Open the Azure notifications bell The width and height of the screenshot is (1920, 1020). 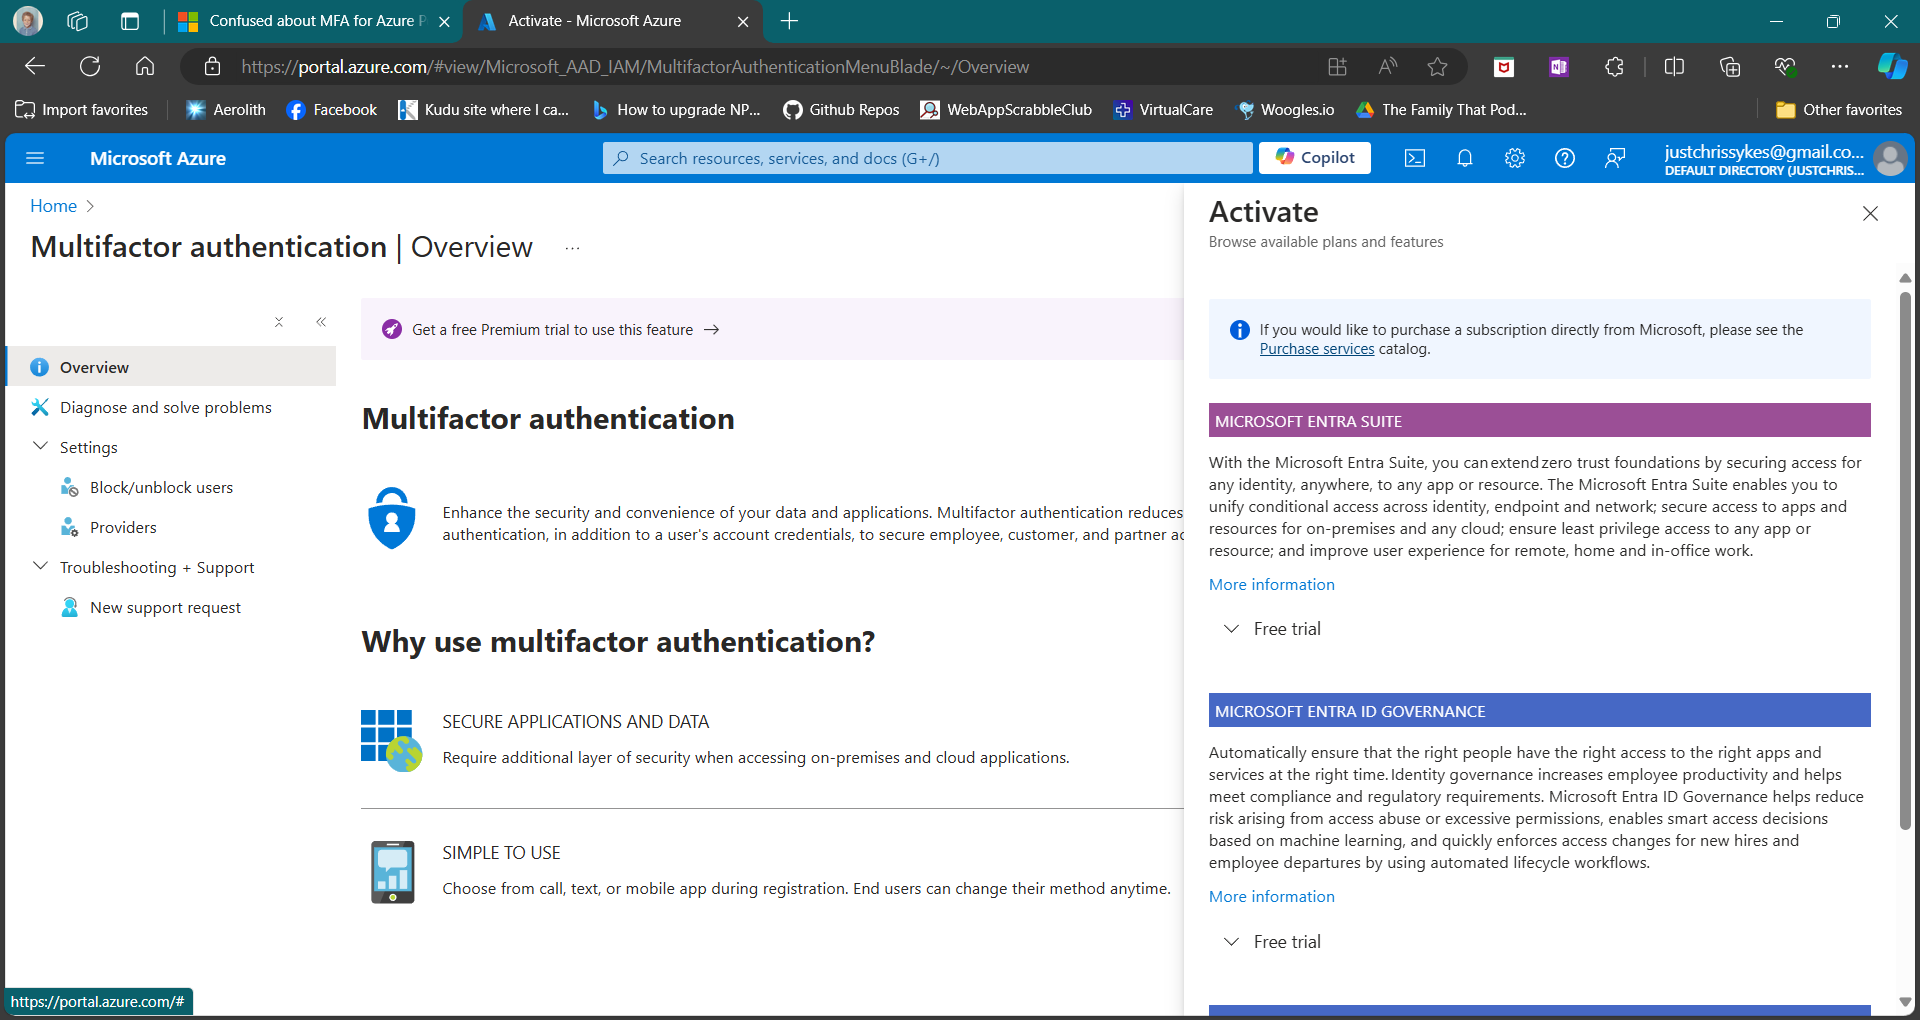(x=1465, y=158)
